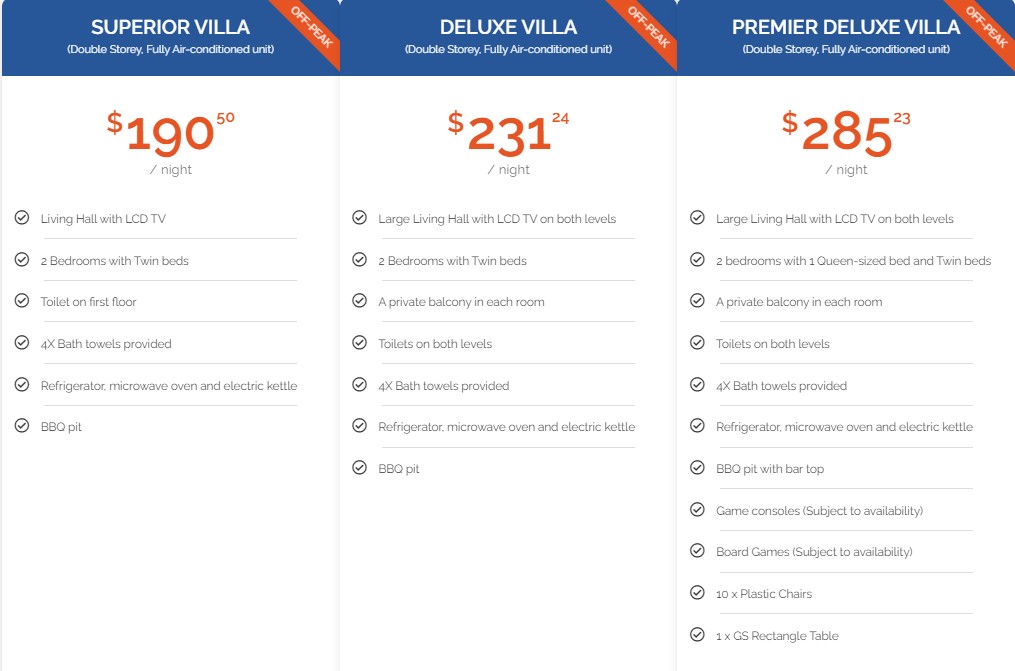Click checkmark icon next to BBQ pit with bar top
The height and width of the screenshot is (671, 1015).
[698, 468]
